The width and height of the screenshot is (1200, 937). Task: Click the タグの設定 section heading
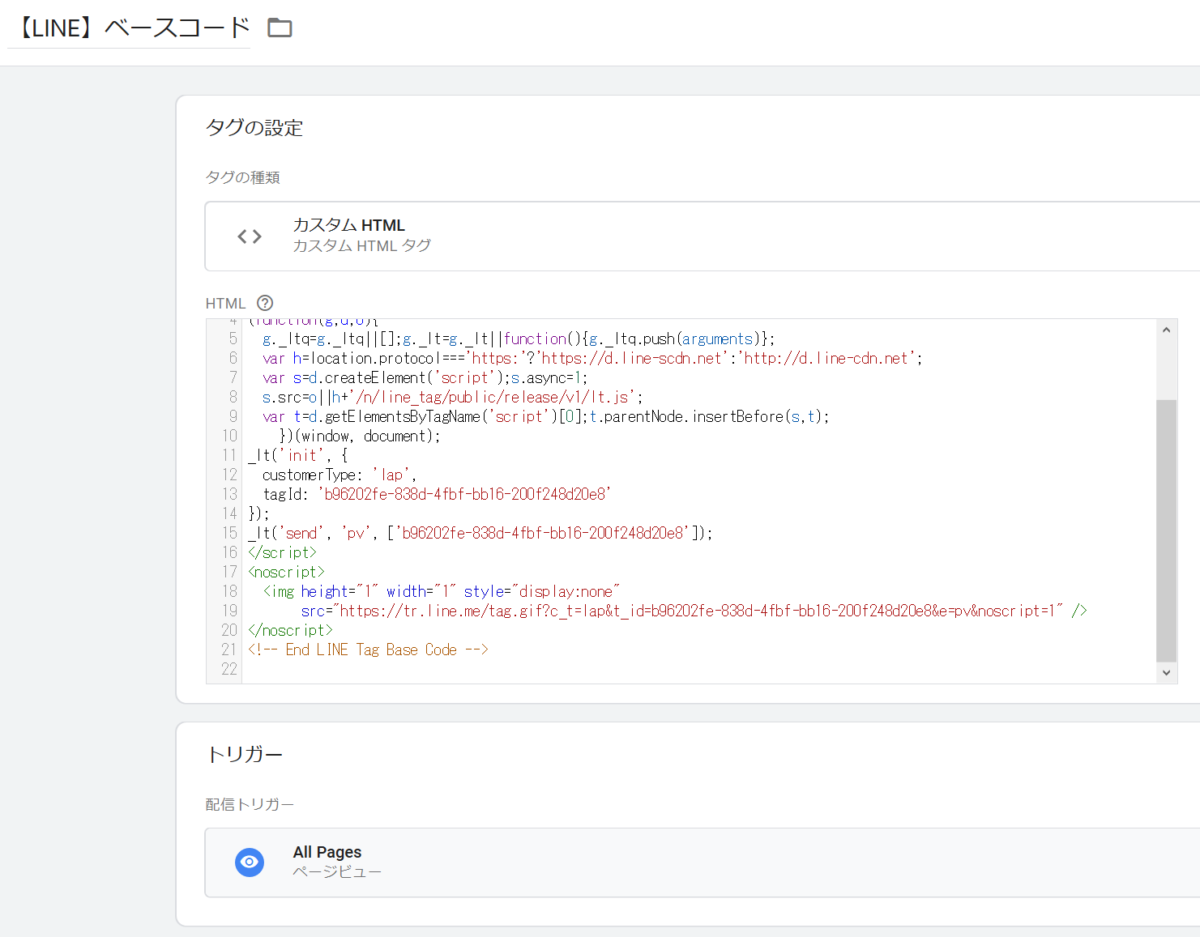click(x=254, y=127)
